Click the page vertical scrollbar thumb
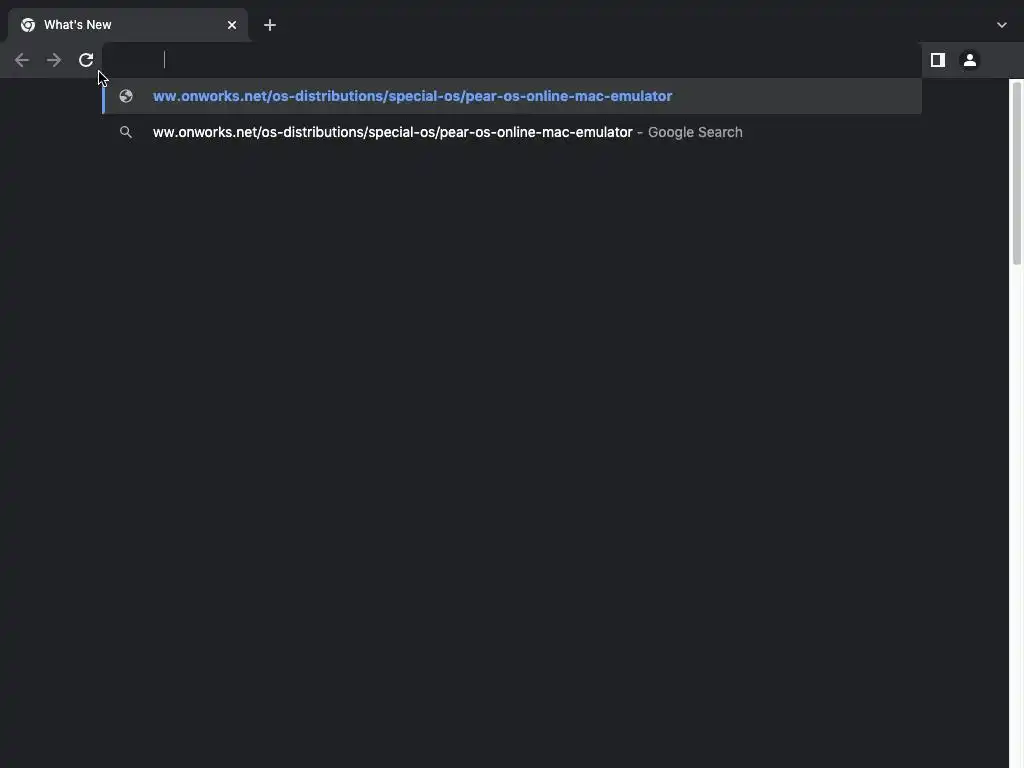This screenshot has width=1024, height=768. [1017, 173]
